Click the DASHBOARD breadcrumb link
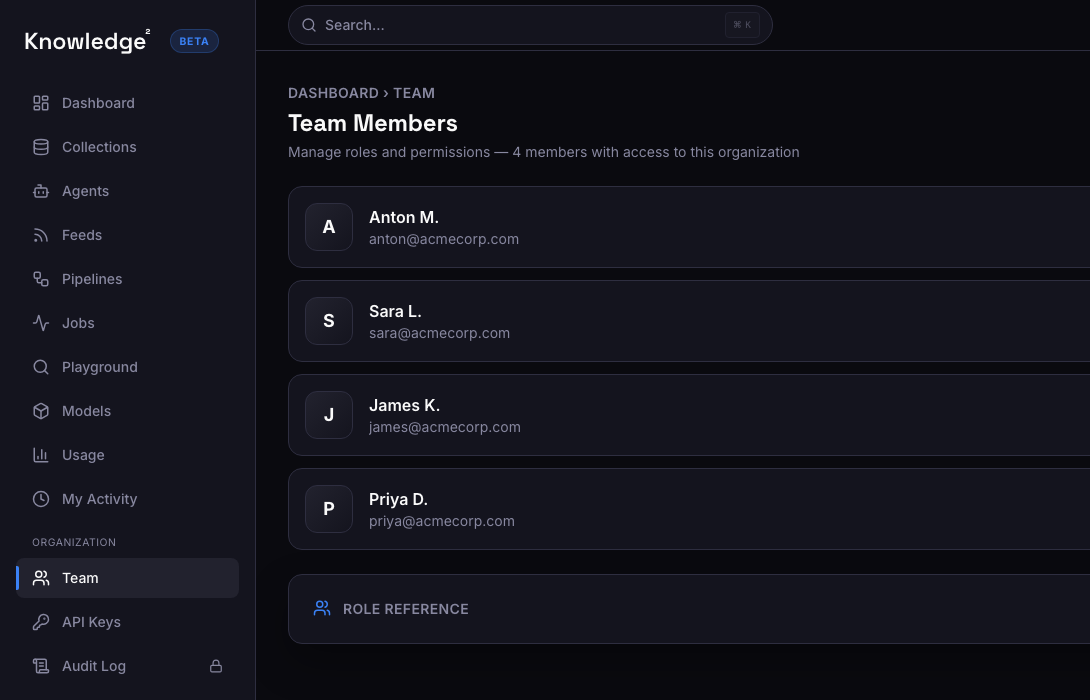Image resolution: width=1090 pixels, height=700 pixels. tap(333, 93)
